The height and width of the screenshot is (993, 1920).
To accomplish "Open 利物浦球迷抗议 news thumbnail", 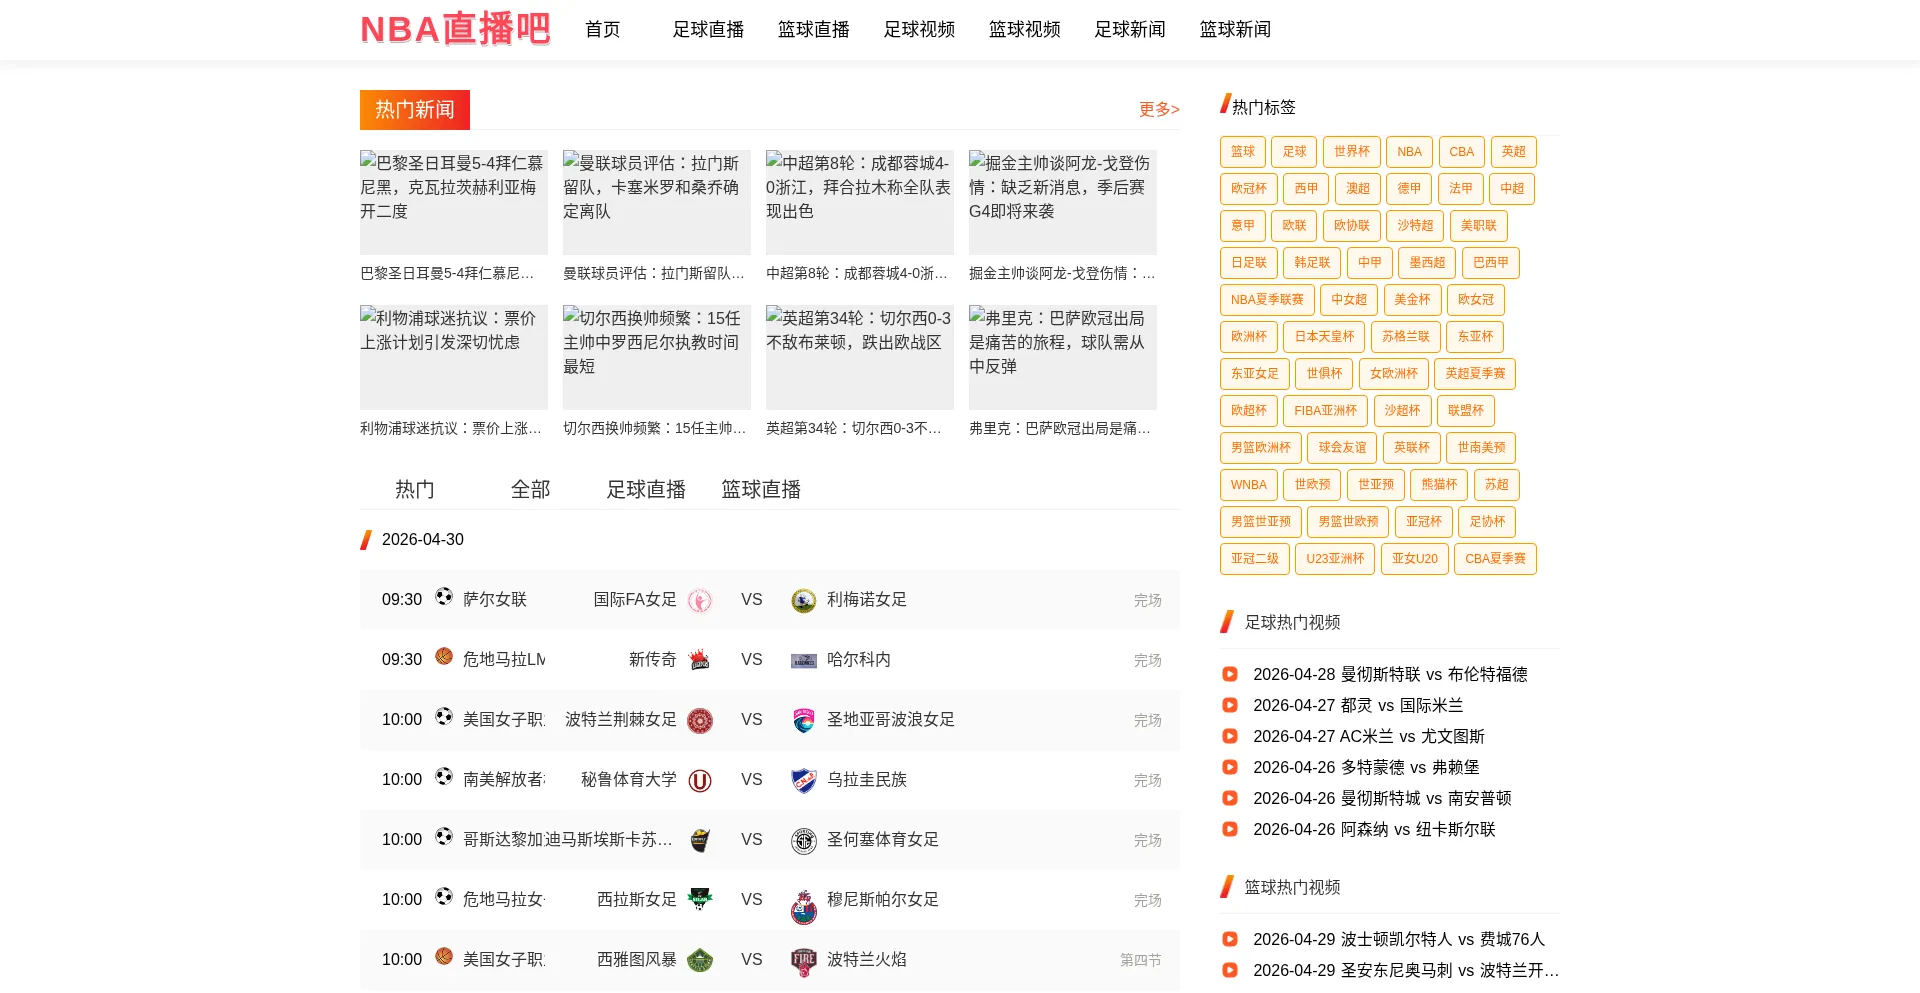I will coord(454,357).
